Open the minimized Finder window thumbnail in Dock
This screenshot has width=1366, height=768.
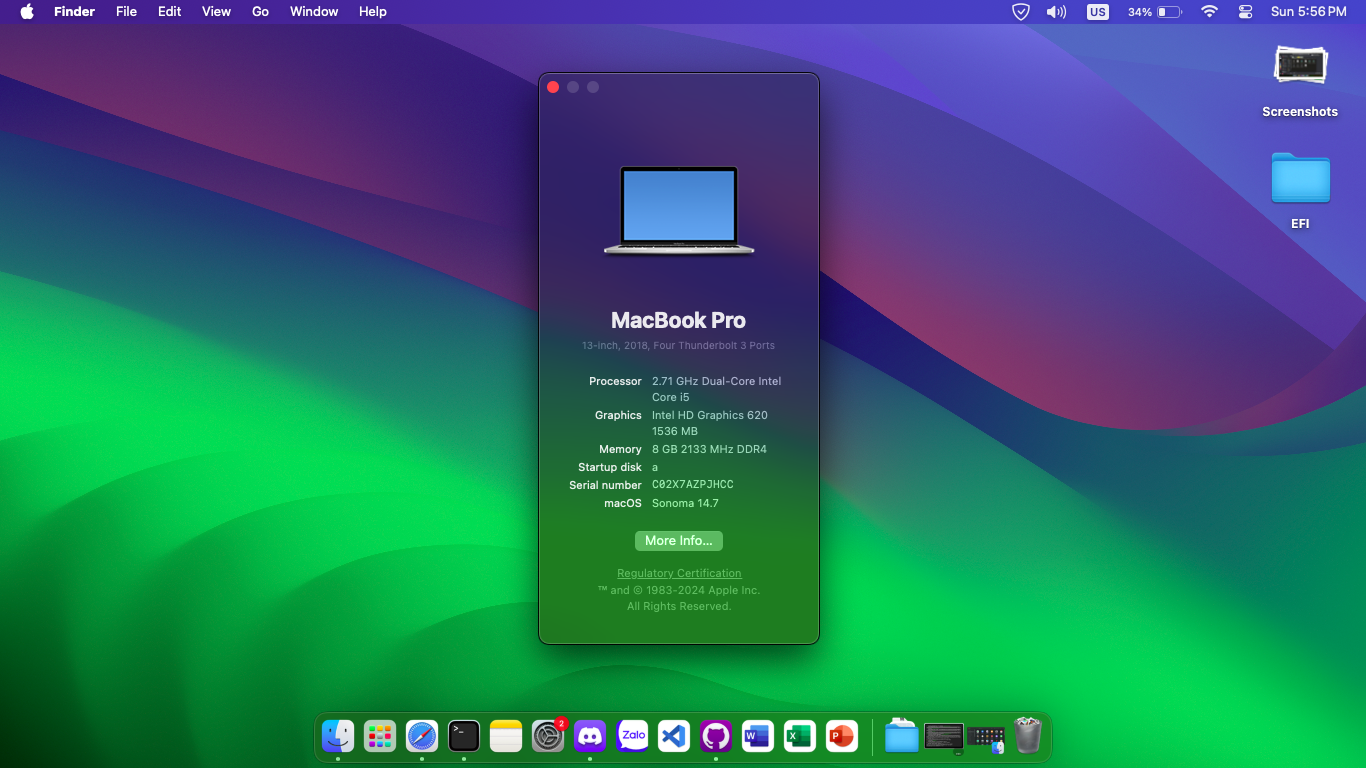986,739
